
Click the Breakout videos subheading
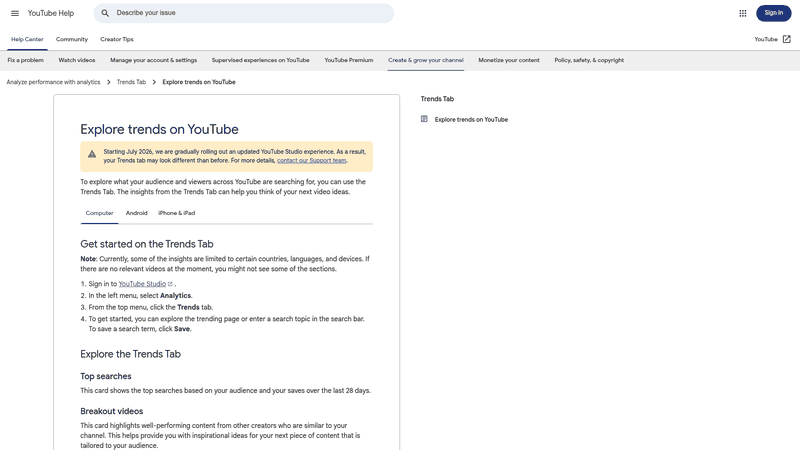tap(112, 411)
